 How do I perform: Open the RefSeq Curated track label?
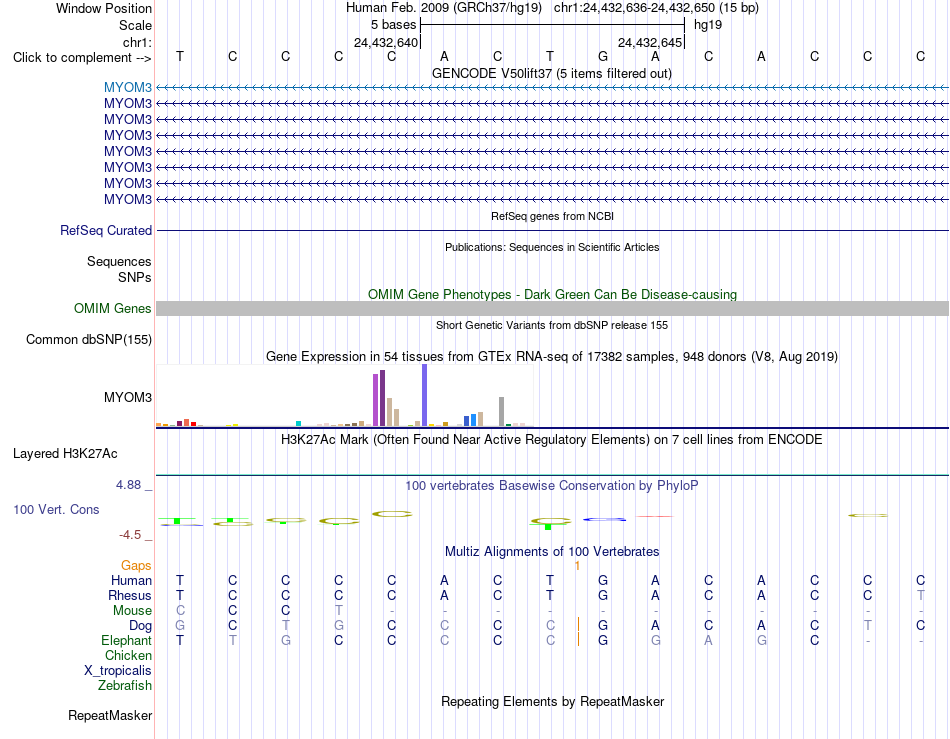(106, 231)
